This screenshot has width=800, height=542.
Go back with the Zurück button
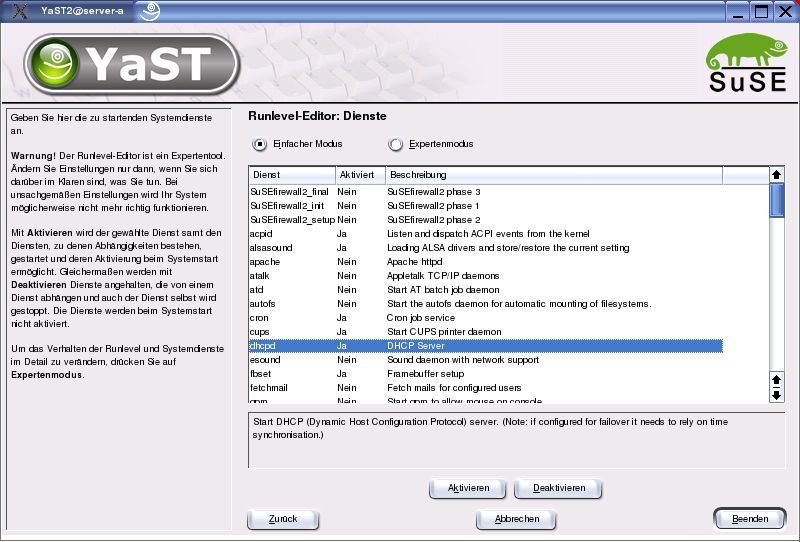(283, 519)
